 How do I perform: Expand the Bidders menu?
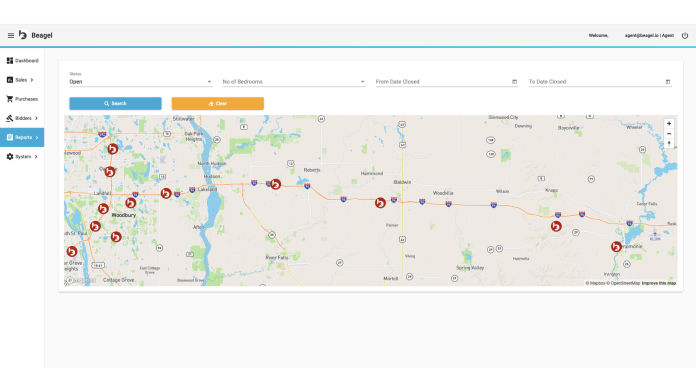[22, 118]
